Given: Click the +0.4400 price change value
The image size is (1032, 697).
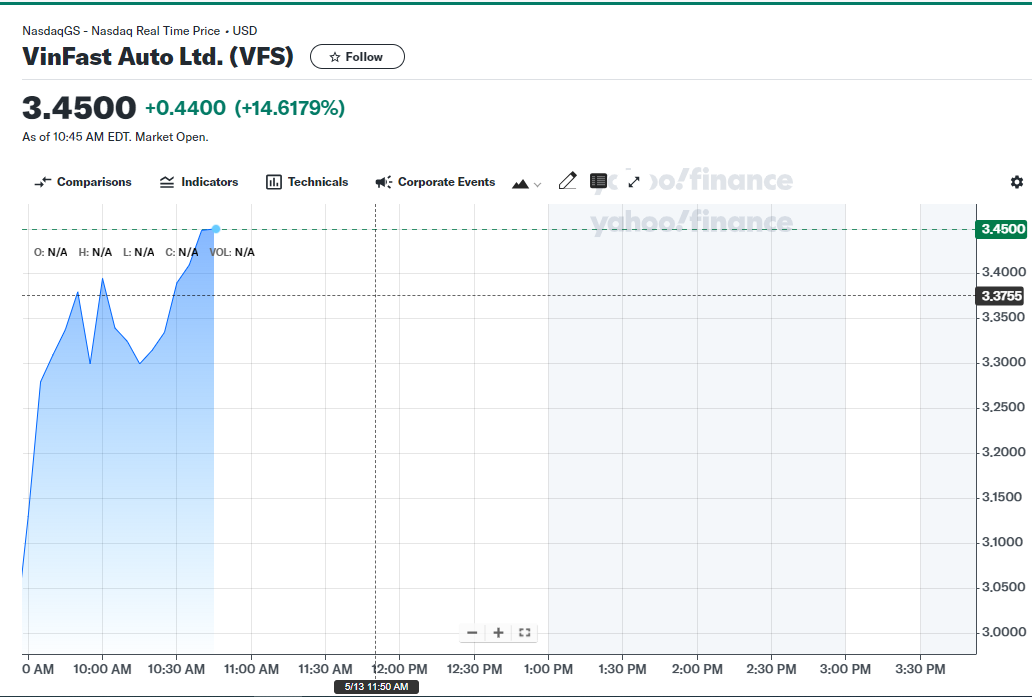Looking at the screenshot, I should (186, 108).
